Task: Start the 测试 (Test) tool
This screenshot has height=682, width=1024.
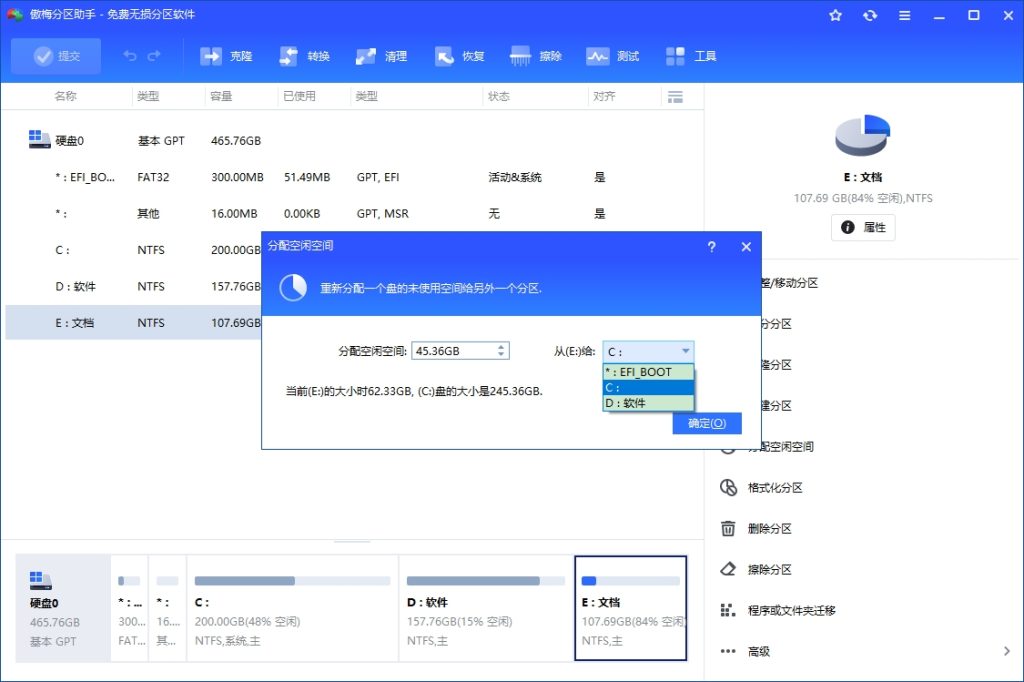Action: click(x=613, y=56)
